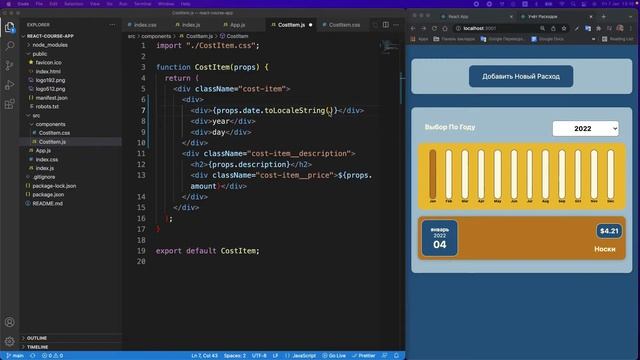Click the Носки cost item card

click(x=522, y=238)
